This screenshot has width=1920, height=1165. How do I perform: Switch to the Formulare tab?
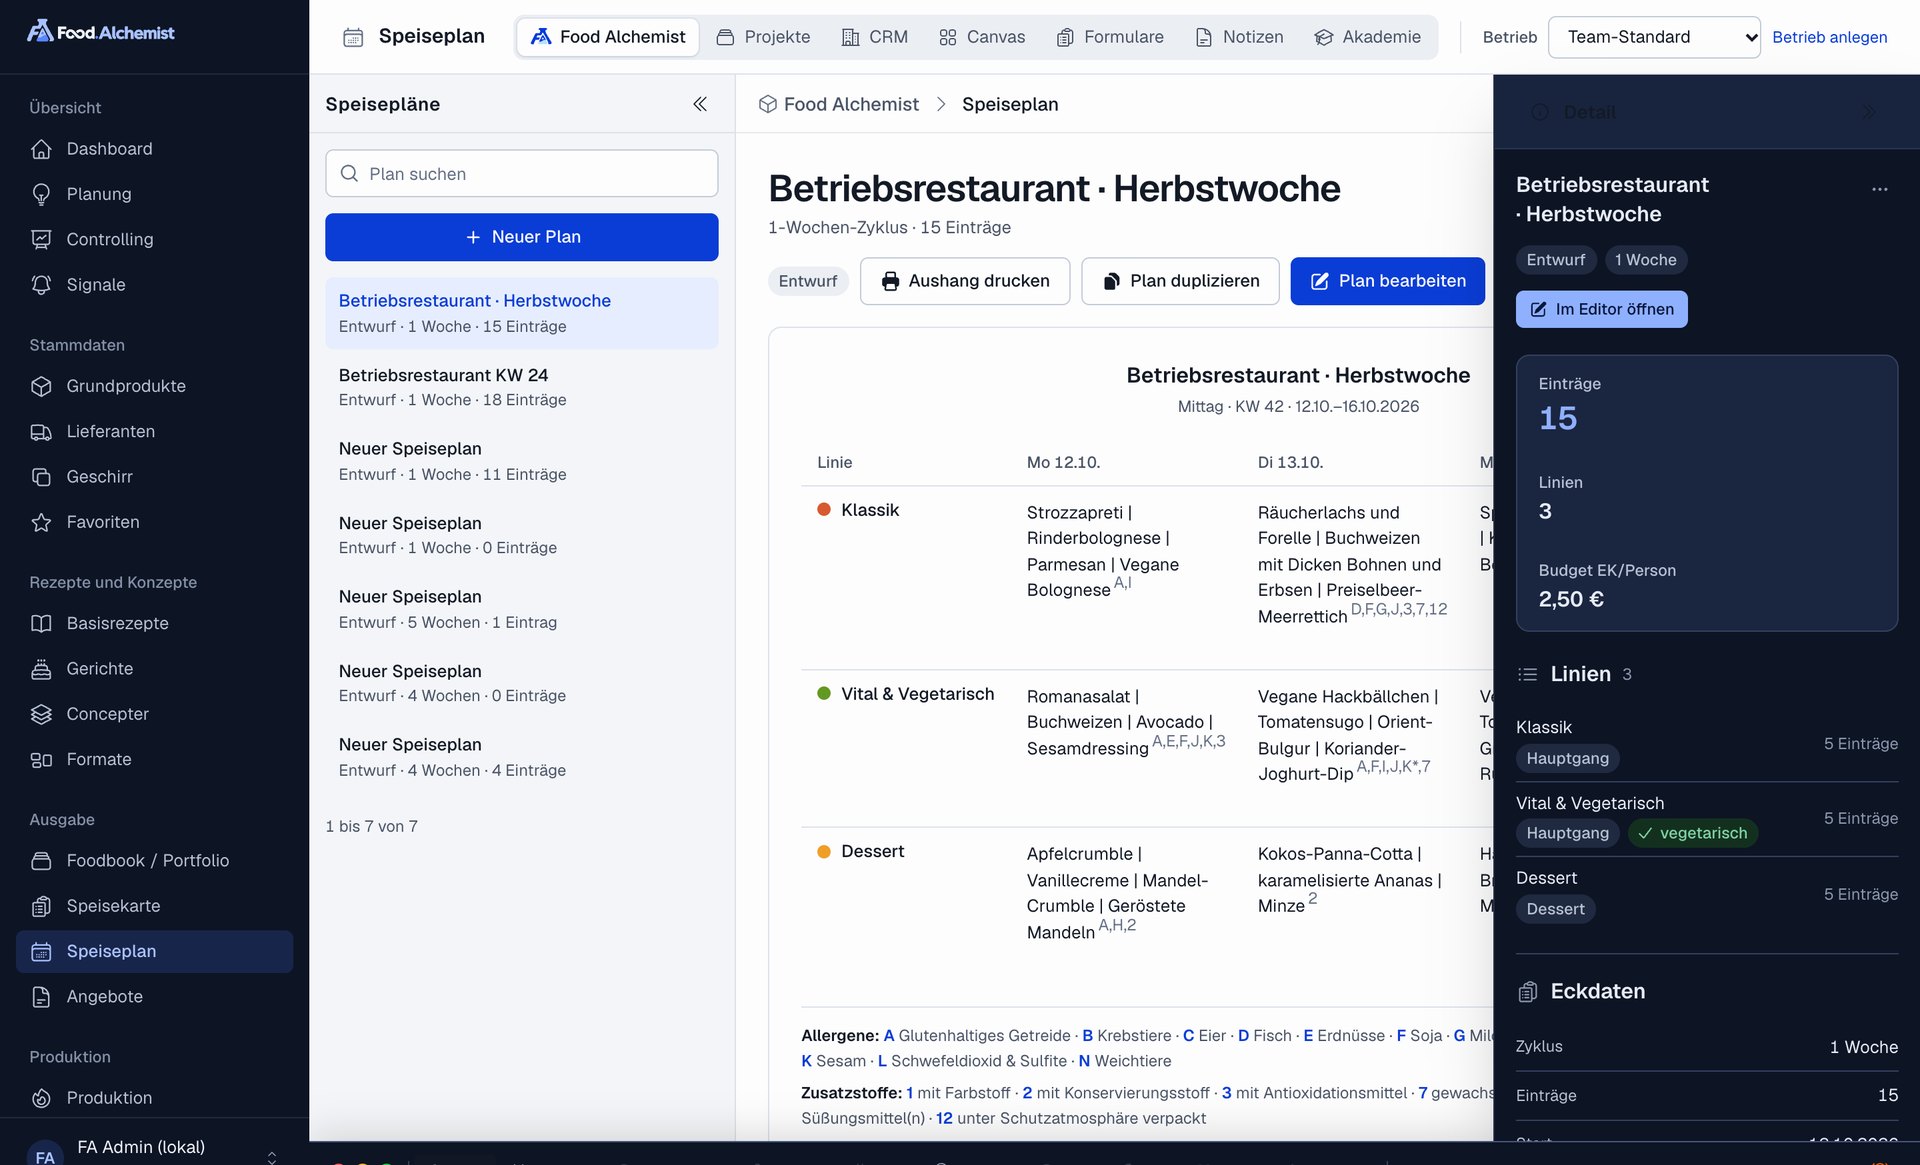tap(1110, 37)
